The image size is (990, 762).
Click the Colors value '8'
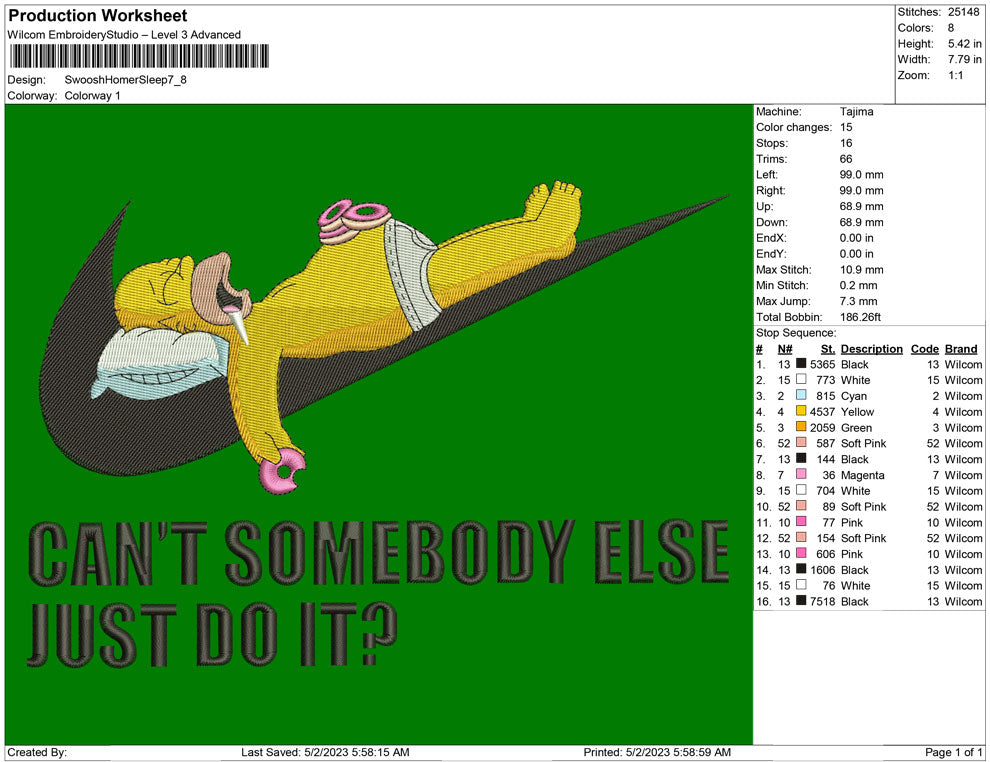(x=951, y=28)
